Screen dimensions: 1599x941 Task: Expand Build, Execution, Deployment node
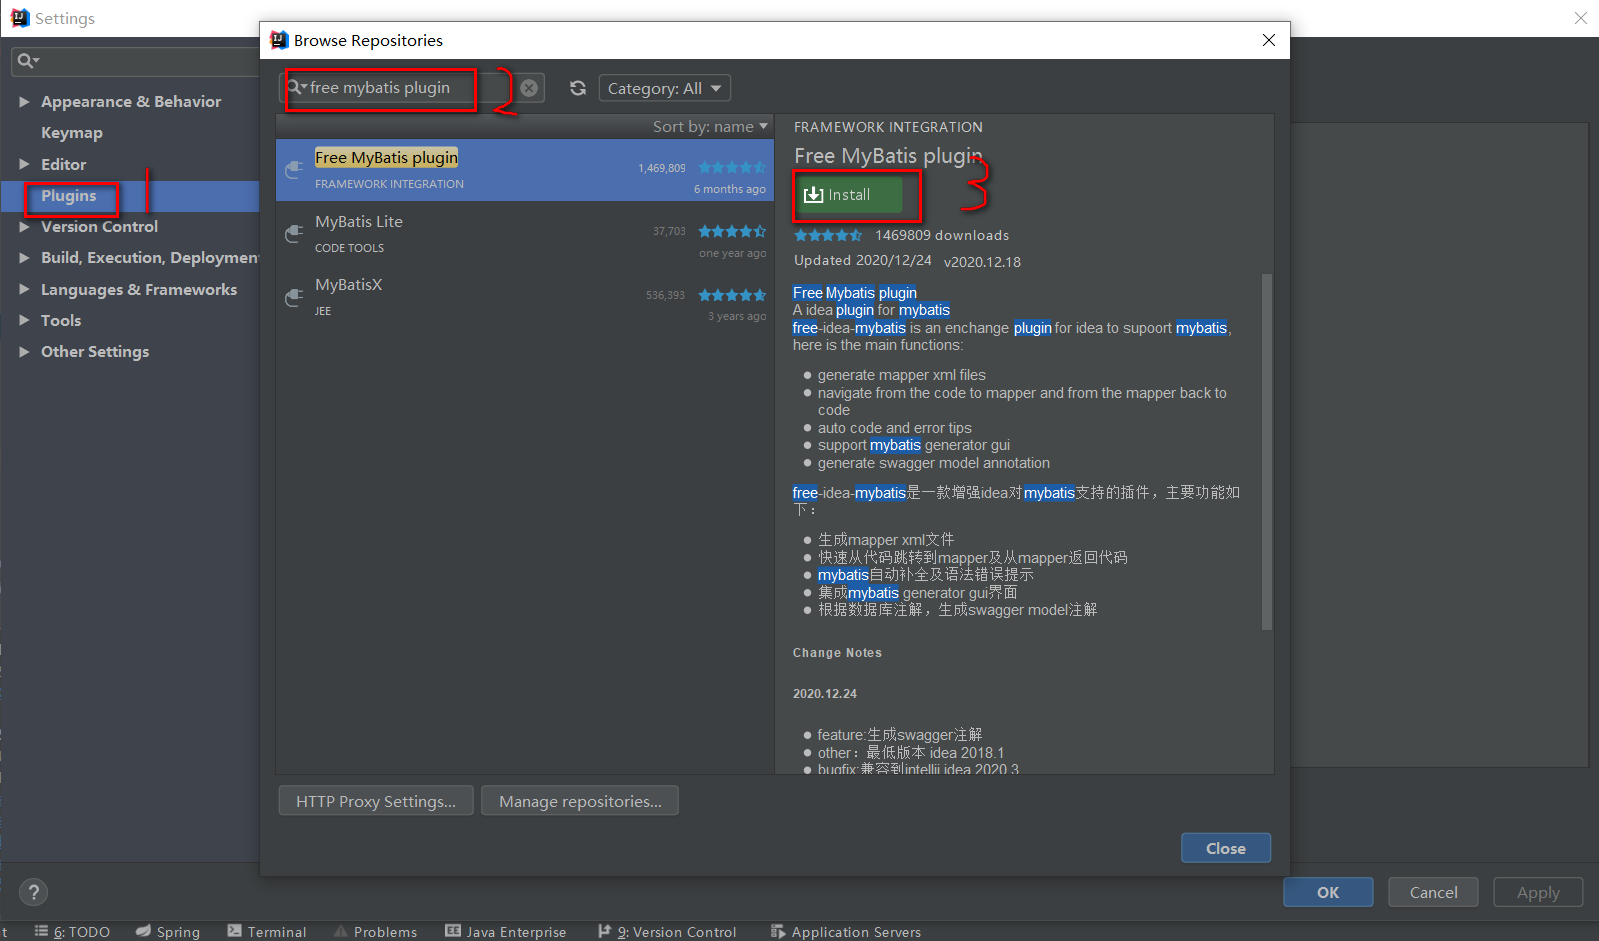24,258
